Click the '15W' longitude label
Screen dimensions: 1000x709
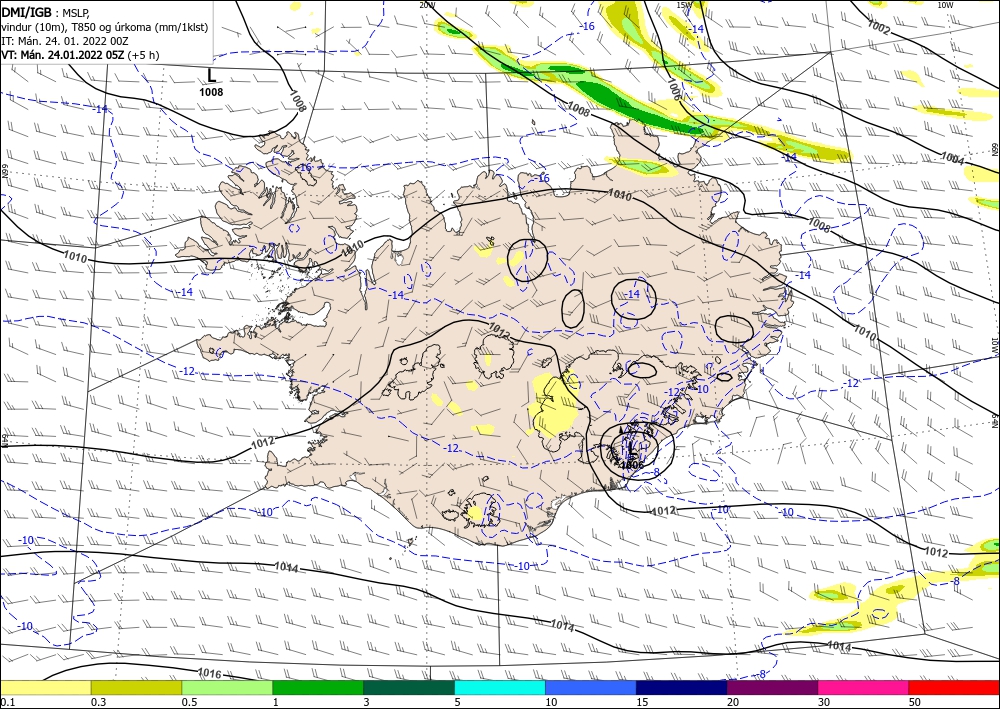[x=684, y=5]
